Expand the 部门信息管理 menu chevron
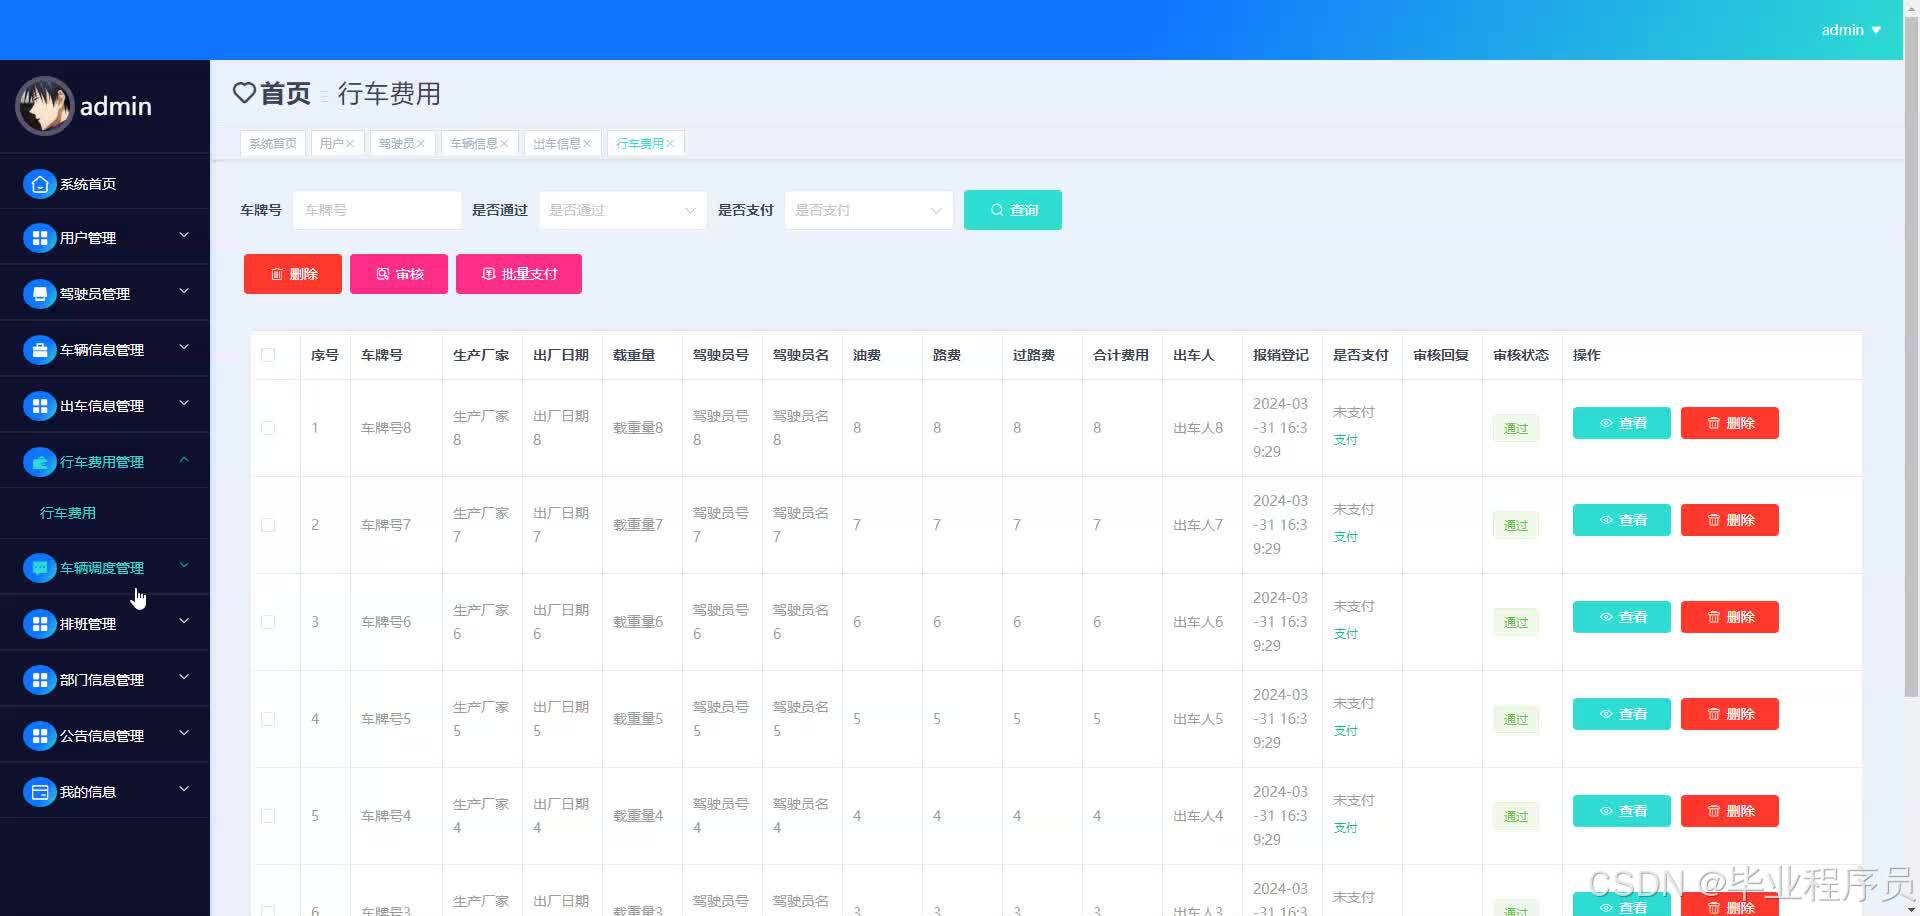 tap(184, 678)
